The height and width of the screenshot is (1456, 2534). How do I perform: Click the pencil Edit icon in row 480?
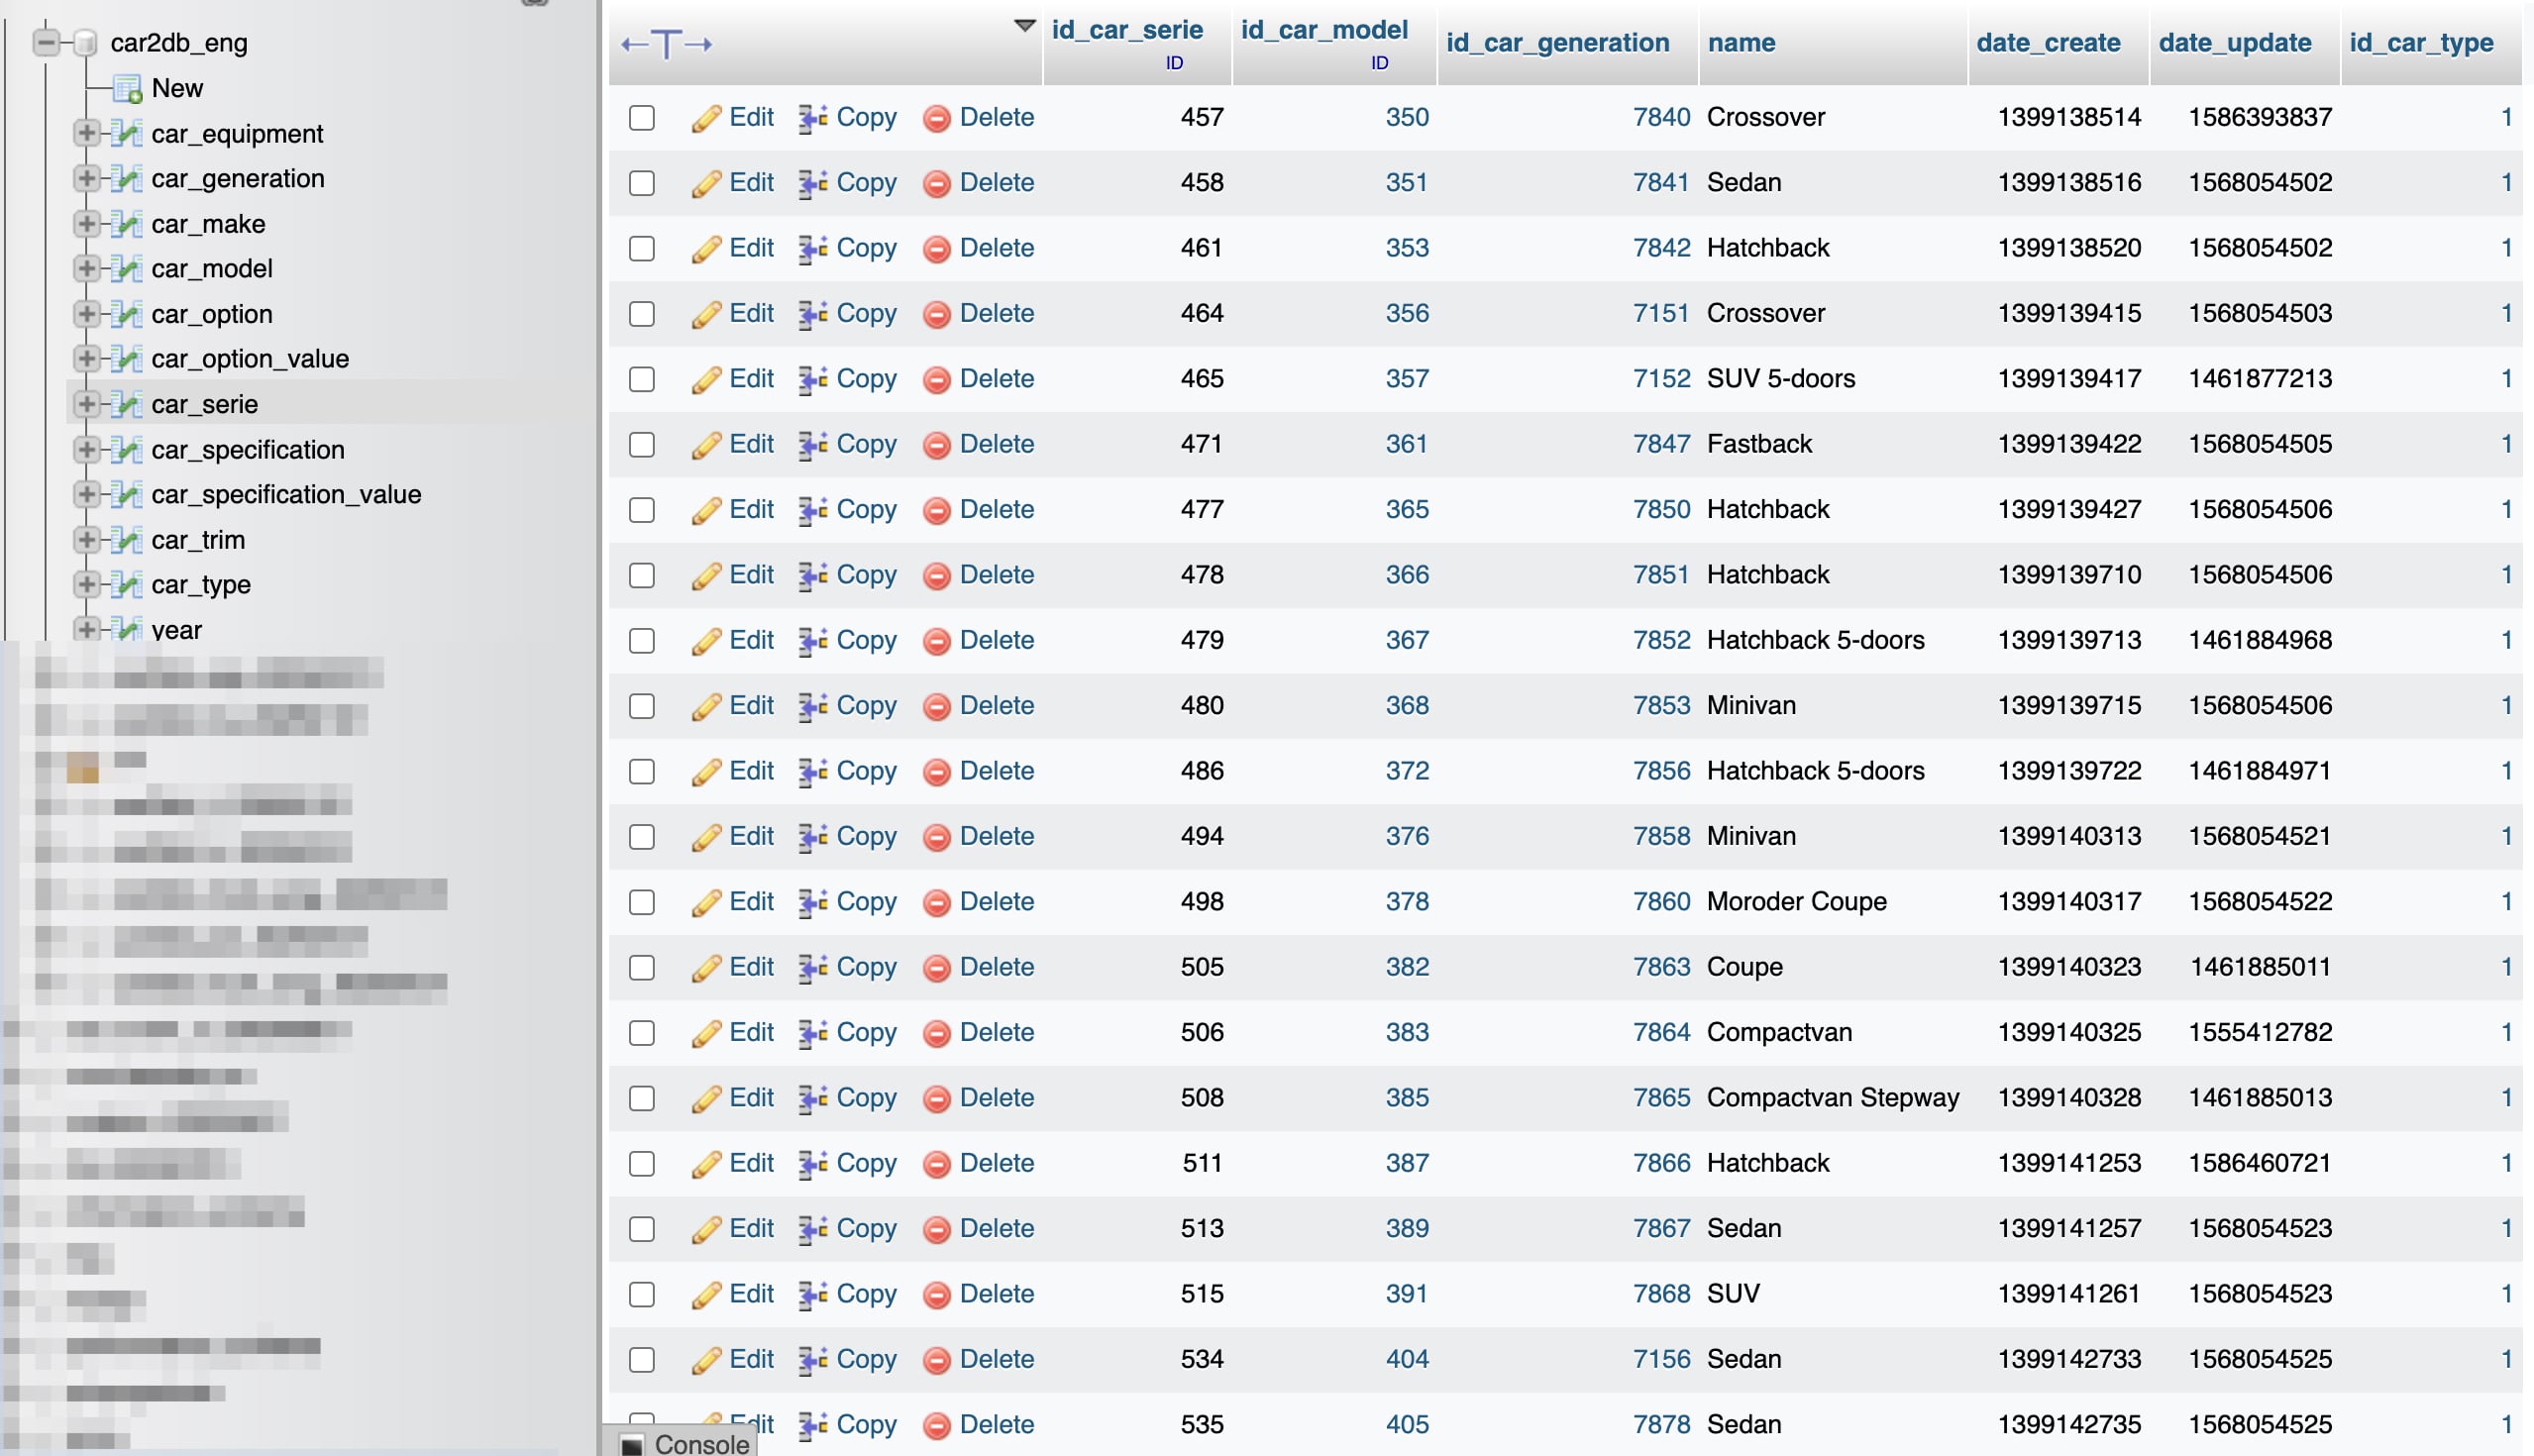[x=706, y=706]
